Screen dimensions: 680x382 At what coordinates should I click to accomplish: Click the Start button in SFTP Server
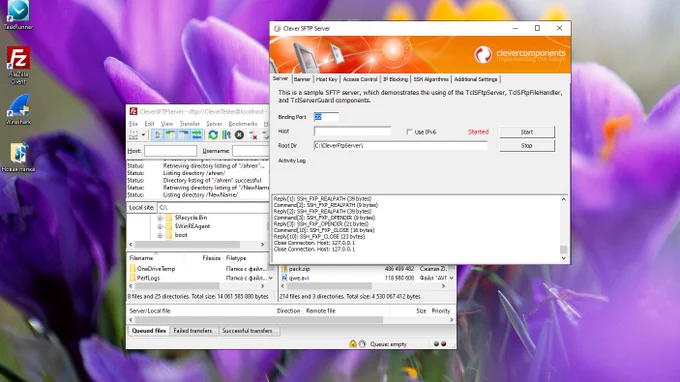pos(526,132)
